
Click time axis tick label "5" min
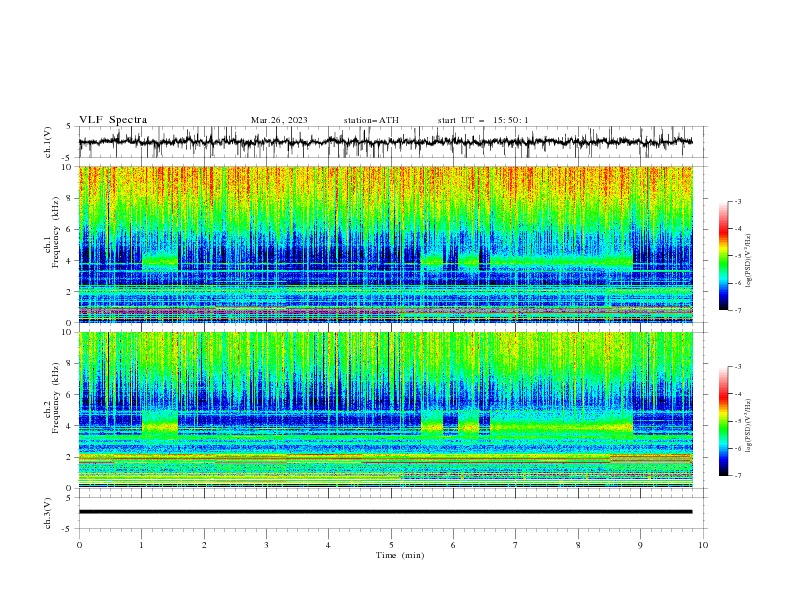point(391,545)
